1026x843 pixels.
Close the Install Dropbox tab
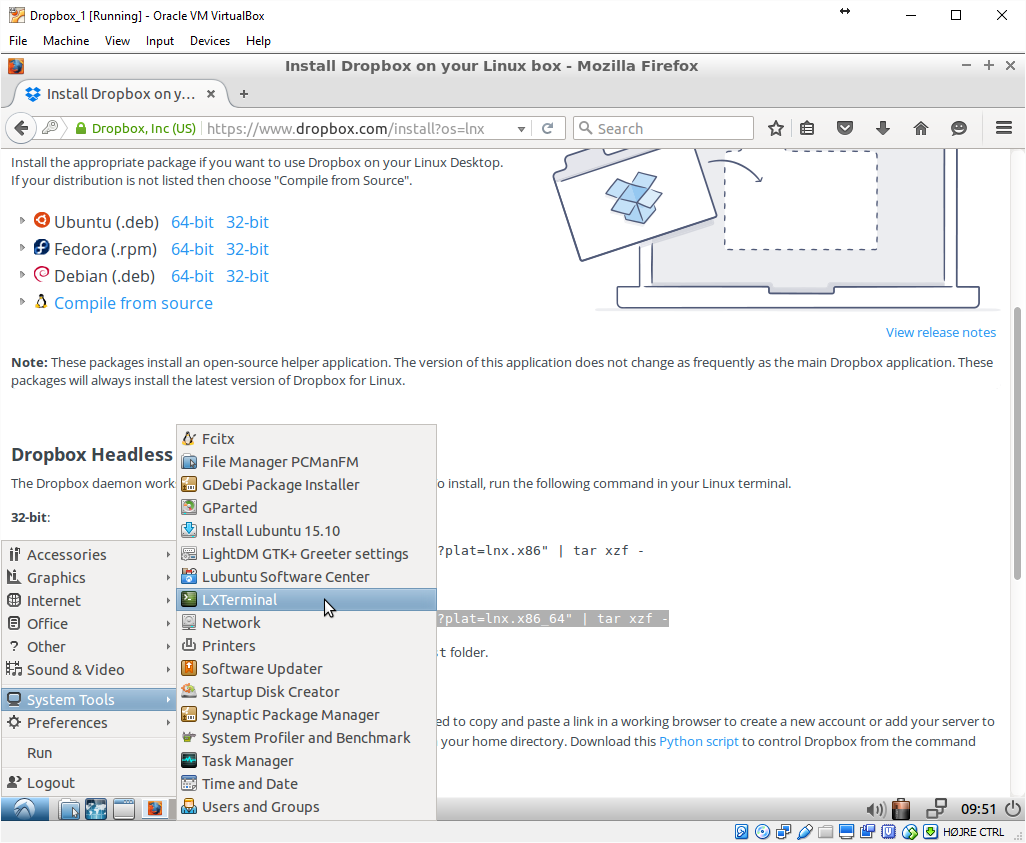(211, 94)
